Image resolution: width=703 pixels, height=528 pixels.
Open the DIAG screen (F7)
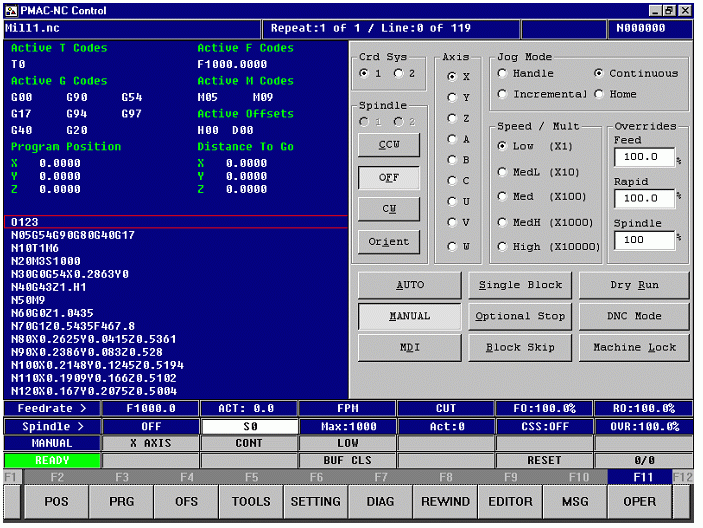(x=380, y=502)
